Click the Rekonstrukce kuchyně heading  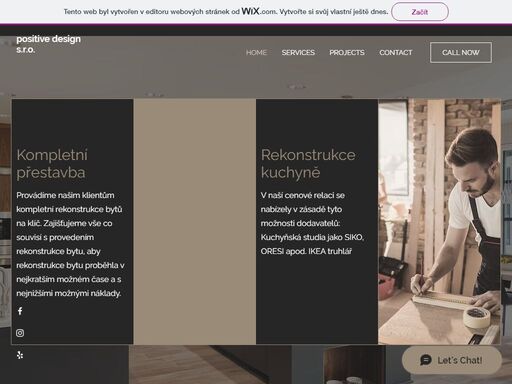pos(308,164)
